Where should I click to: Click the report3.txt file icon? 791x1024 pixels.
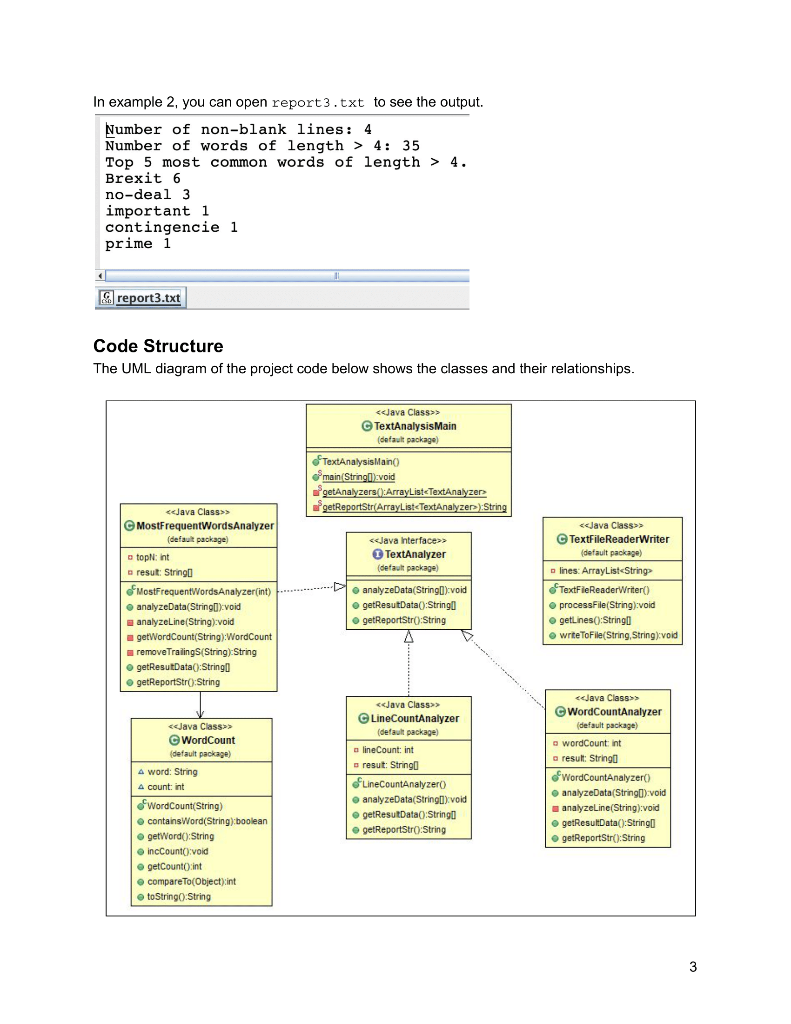106,298
